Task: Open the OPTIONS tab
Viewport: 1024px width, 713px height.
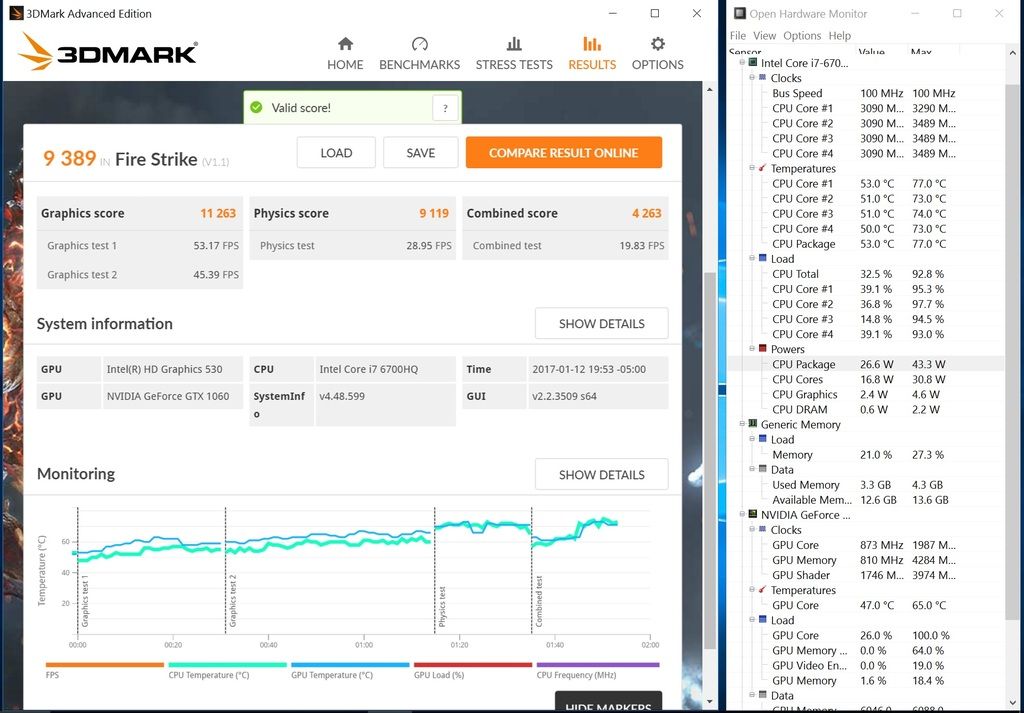Action: 658,54
